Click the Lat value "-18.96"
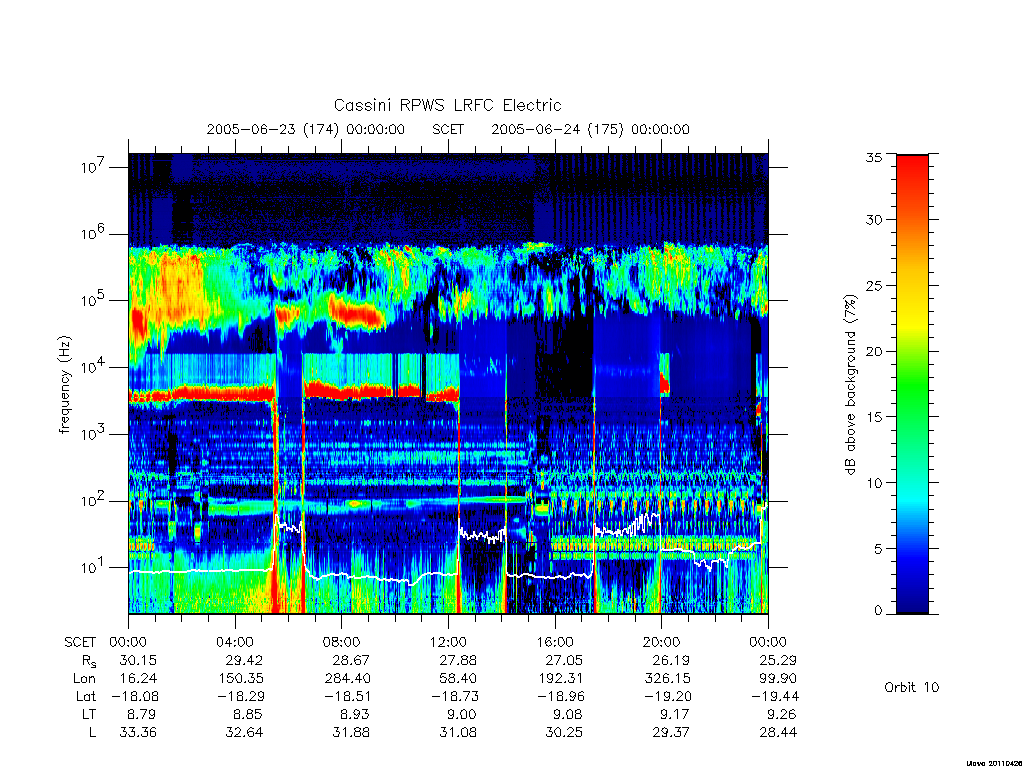Image resolution: width=1024 pixels, height=768 pixels. [561, 696]
